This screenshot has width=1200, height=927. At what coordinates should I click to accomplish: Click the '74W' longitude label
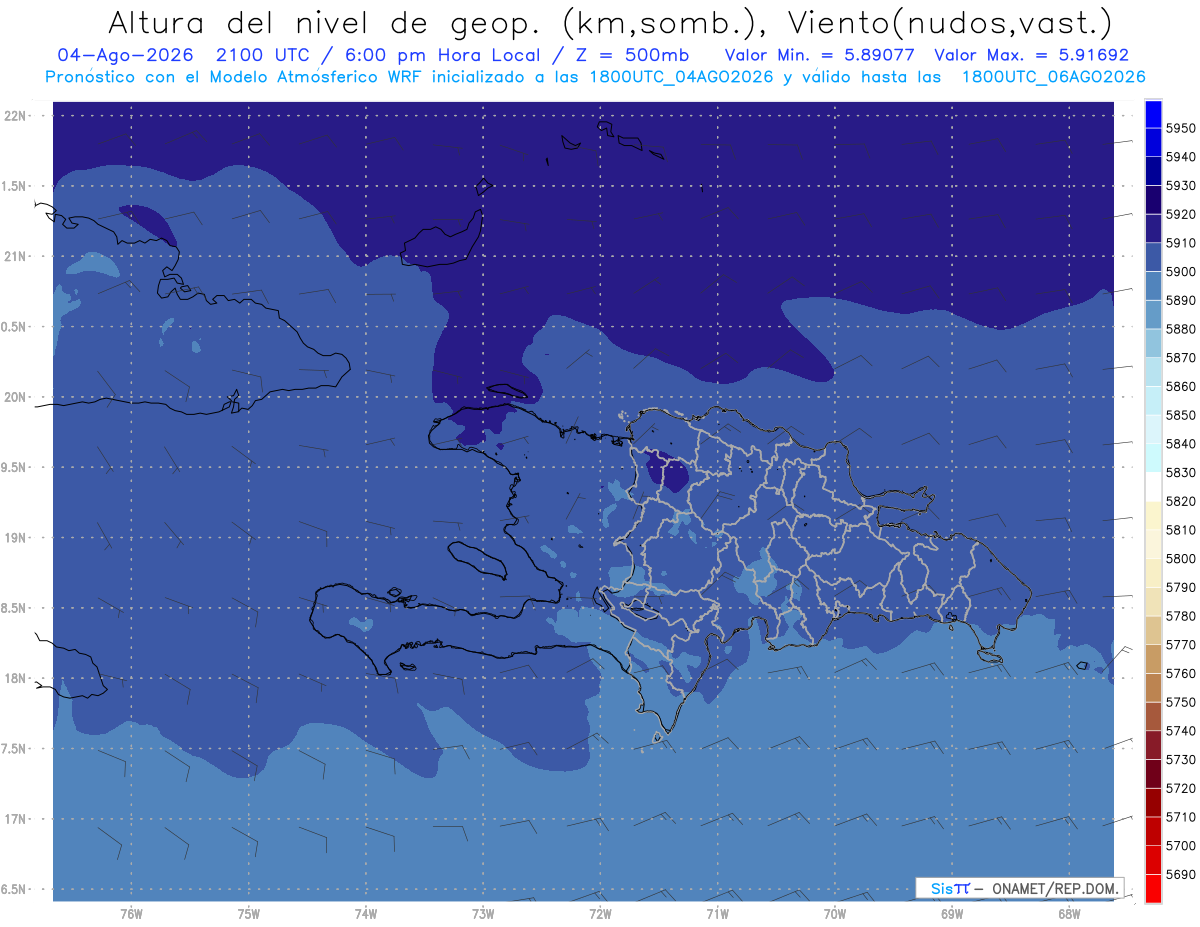tap(366, 913)
